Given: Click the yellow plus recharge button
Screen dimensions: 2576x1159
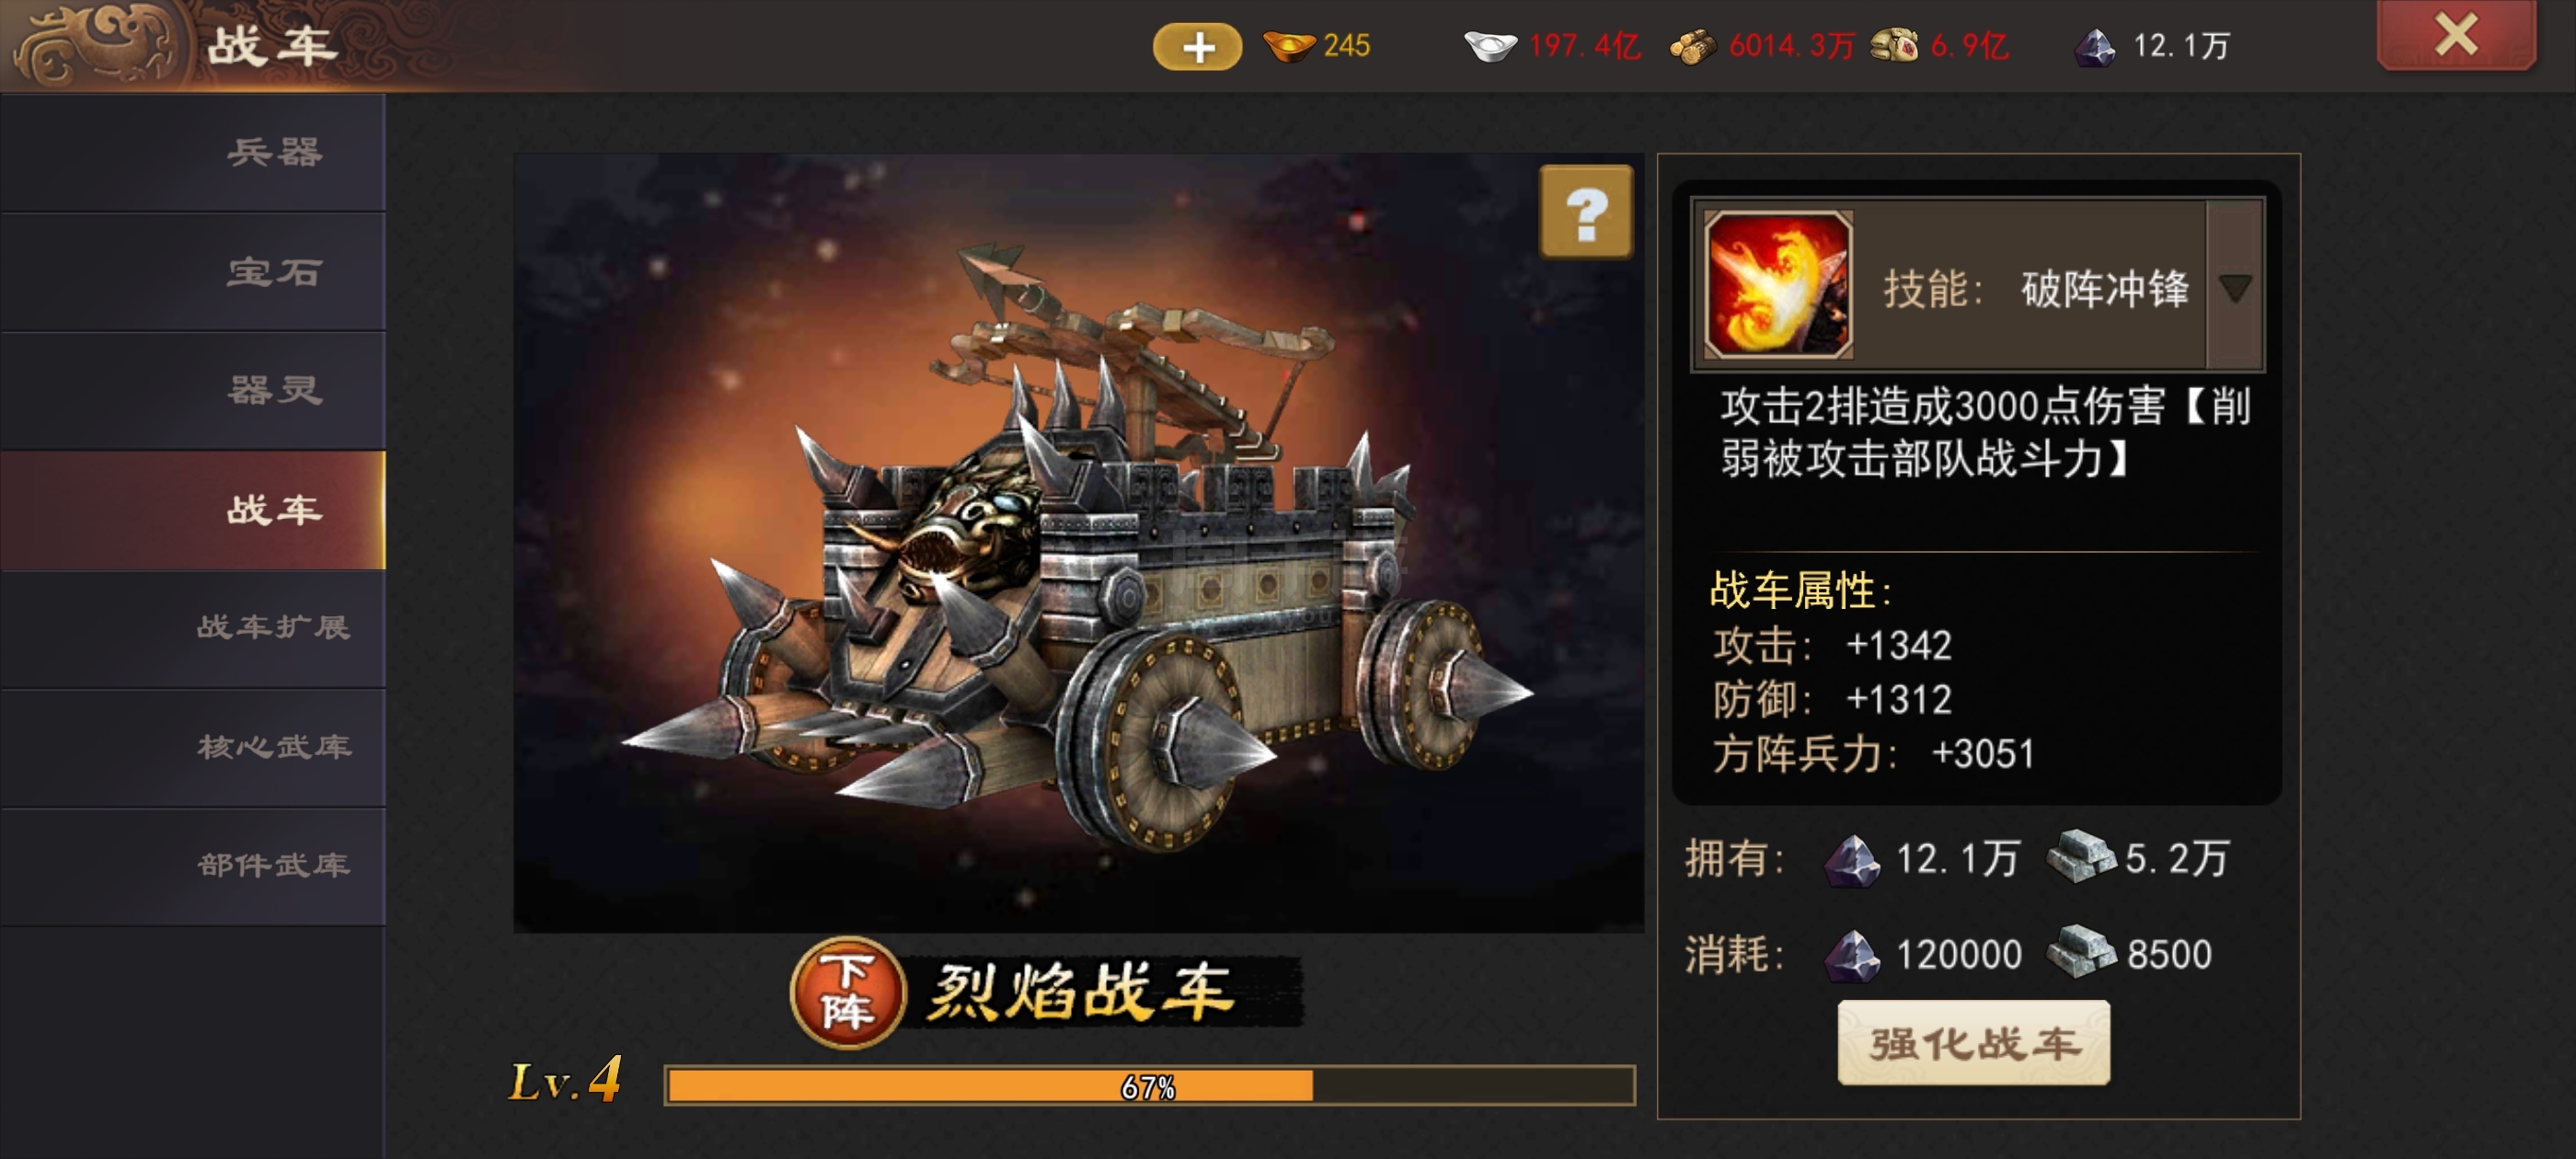Looking at the screenshot, I should click(x=1197, y=47).
